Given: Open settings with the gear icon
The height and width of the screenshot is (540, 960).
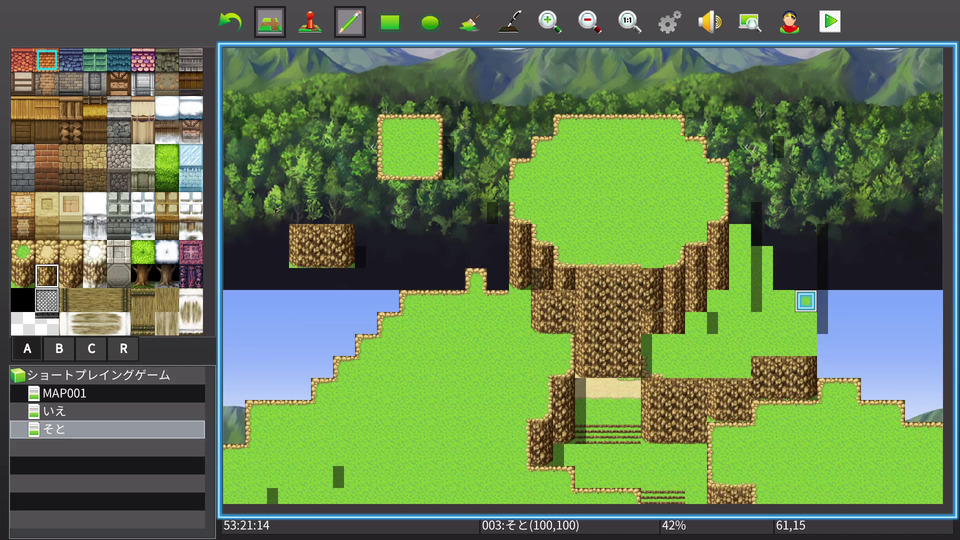Looking at the screenshot, I should coord(669,23).
